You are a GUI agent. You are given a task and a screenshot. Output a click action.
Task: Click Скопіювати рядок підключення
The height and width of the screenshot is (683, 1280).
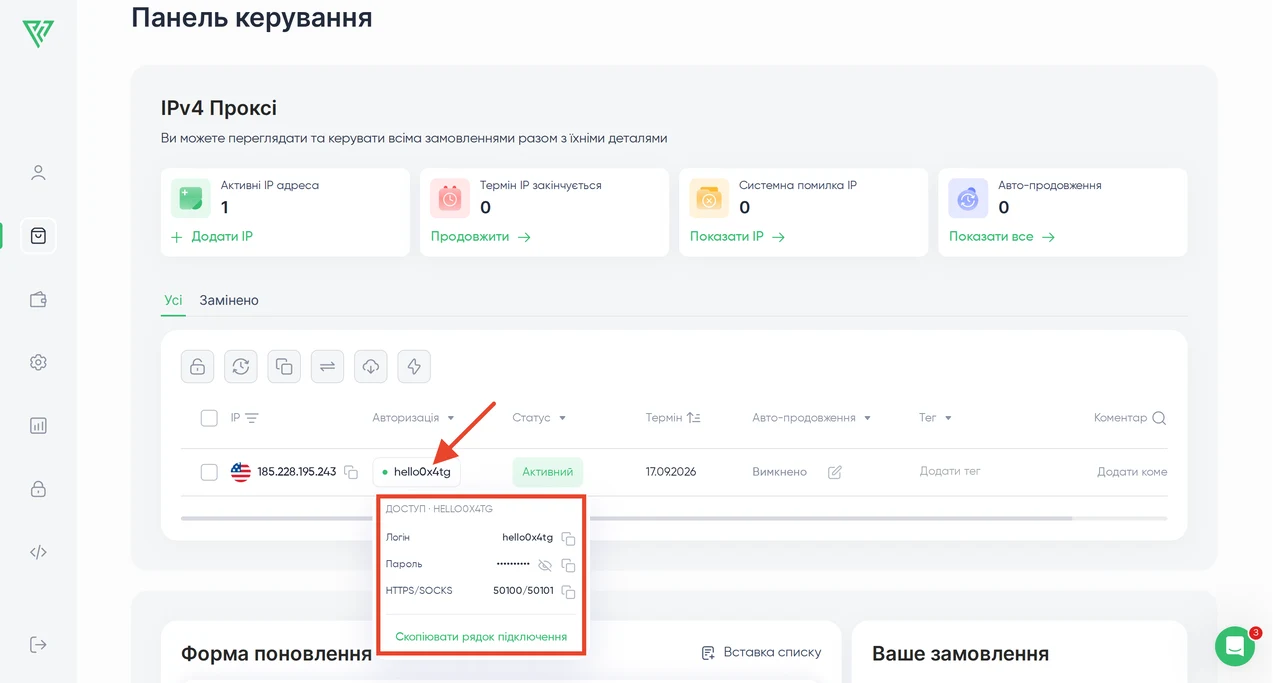coord(481,636)
